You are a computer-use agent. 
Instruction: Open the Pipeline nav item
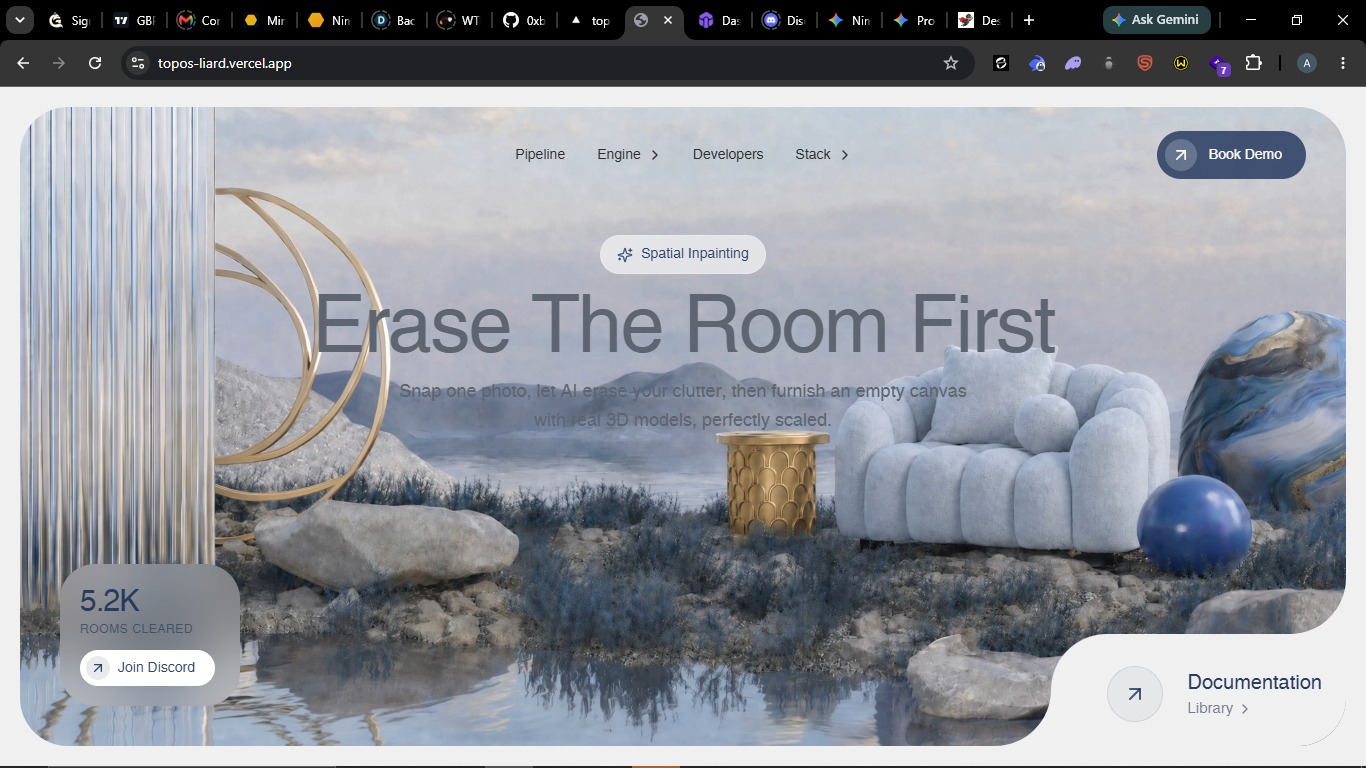click(x=540, y=154)
